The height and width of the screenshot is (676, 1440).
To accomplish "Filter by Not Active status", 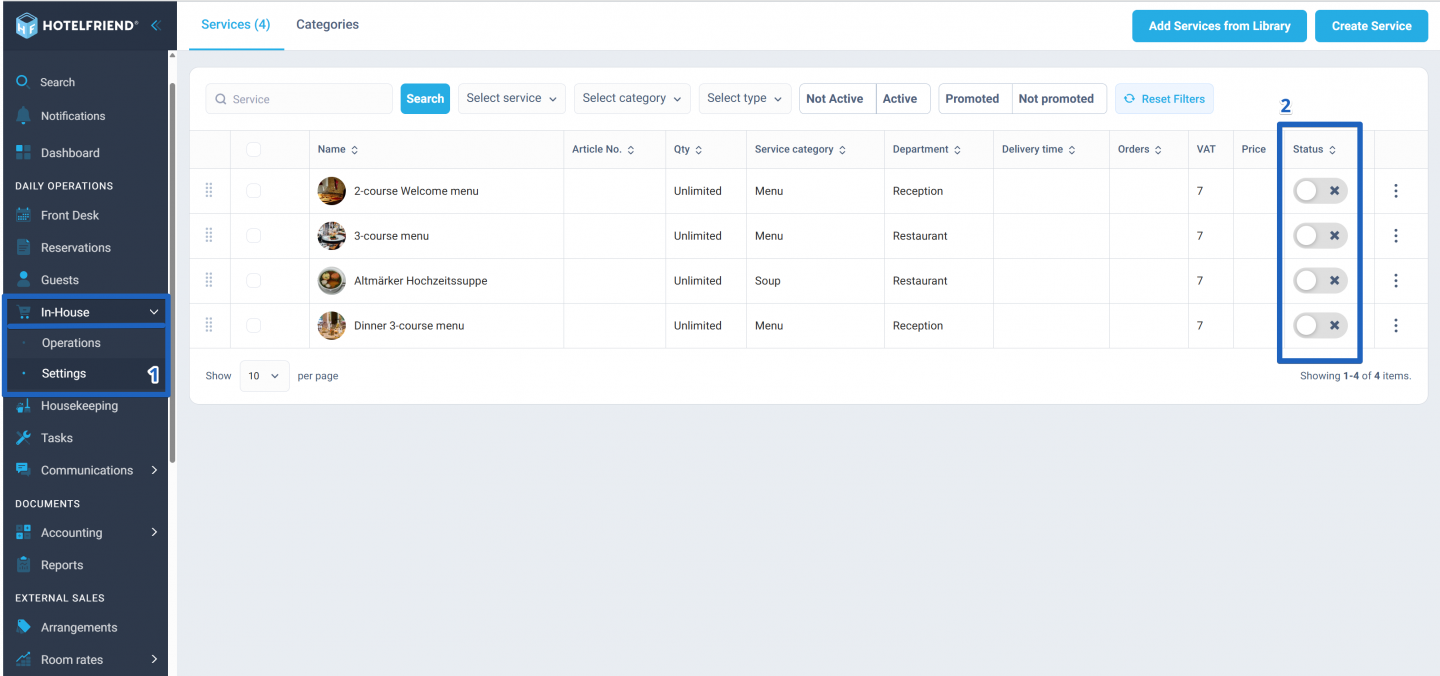I will pyautogui.click(x=838, y=99).
